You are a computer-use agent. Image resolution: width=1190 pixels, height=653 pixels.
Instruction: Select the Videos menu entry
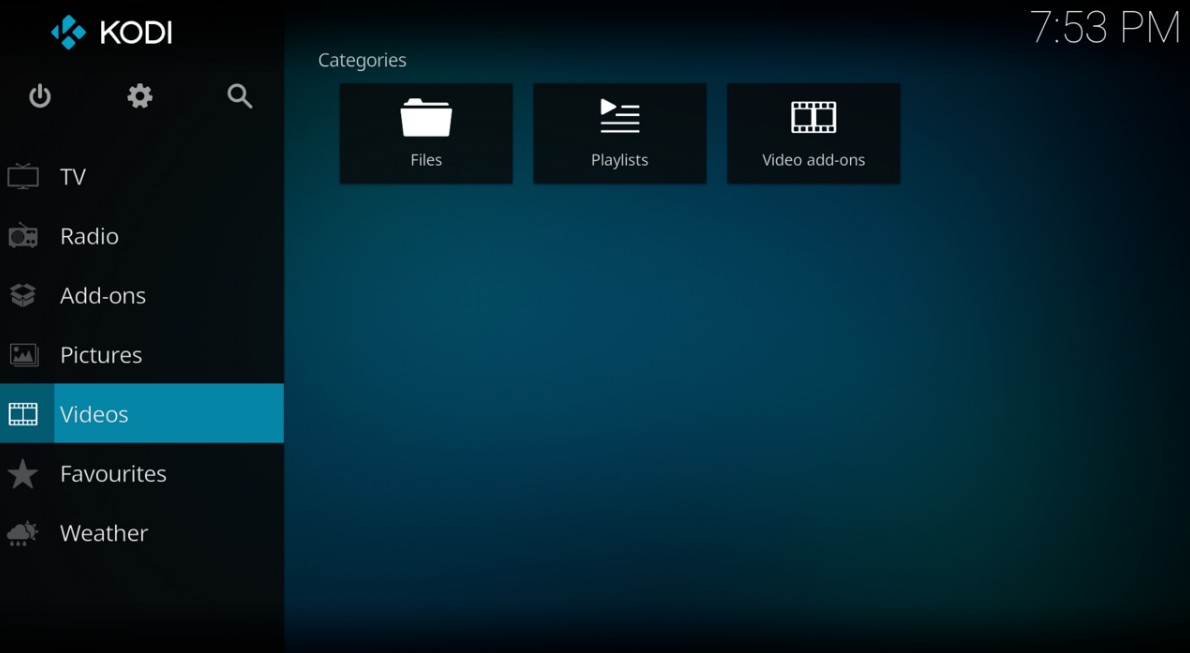pos(94,413)
